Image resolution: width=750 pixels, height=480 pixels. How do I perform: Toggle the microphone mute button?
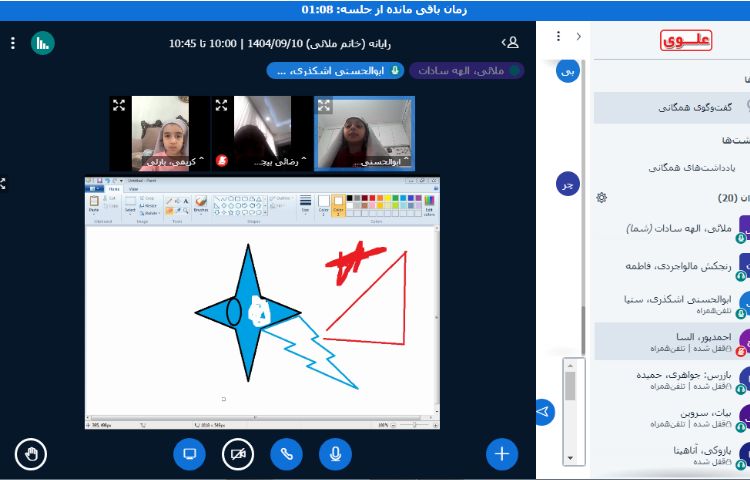pos(336,454)
